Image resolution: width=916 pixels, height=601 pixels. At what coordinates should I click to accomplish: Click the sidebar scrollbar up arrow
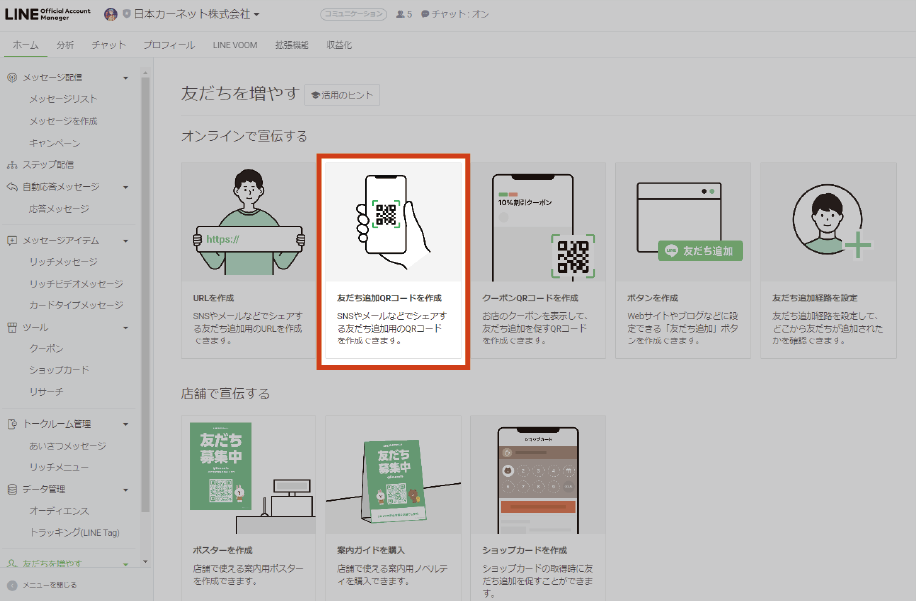[145, 73]
